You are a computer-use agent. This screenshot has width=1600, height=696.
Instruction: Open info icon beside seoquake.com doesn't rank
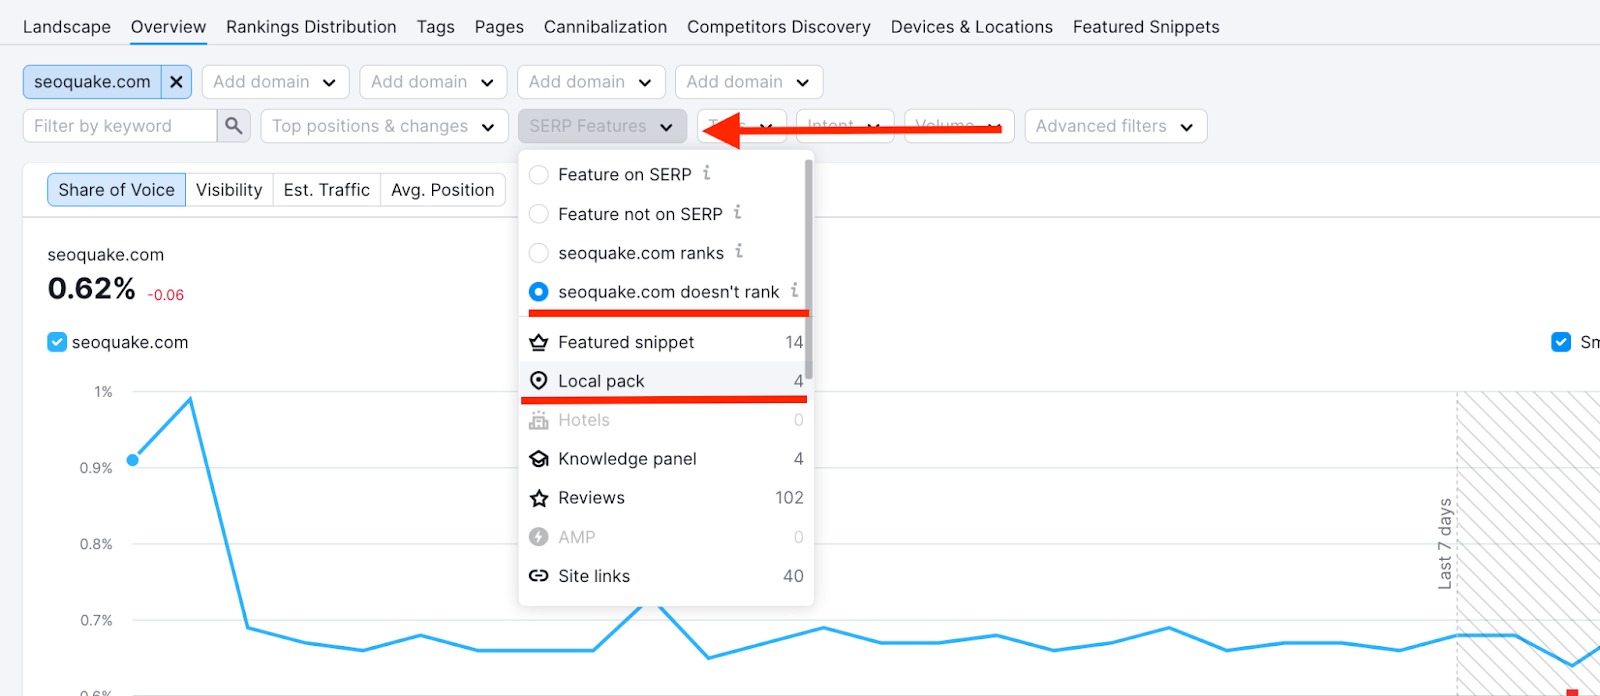click(794, 290)
